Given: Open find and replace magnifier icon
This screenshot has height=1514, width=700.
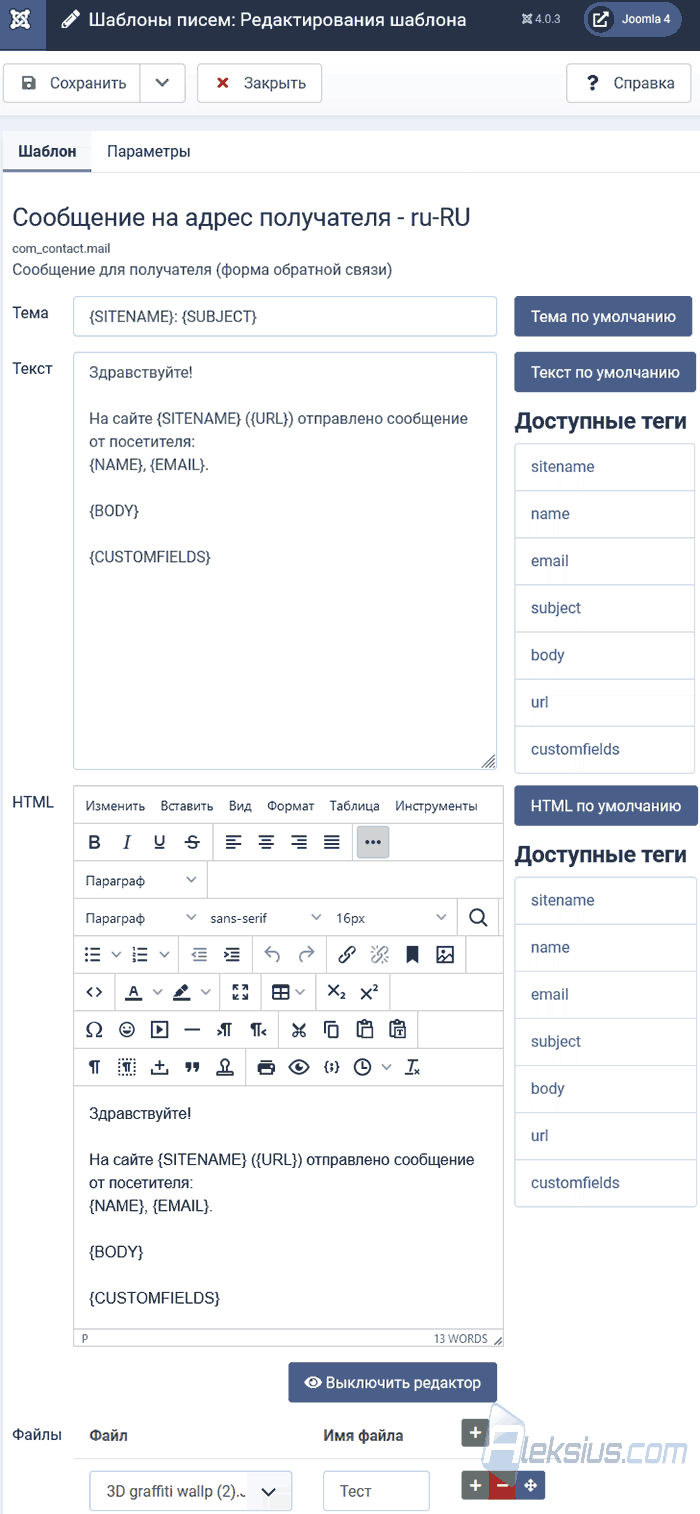Looking at the screenshot, I should [478, 917].
